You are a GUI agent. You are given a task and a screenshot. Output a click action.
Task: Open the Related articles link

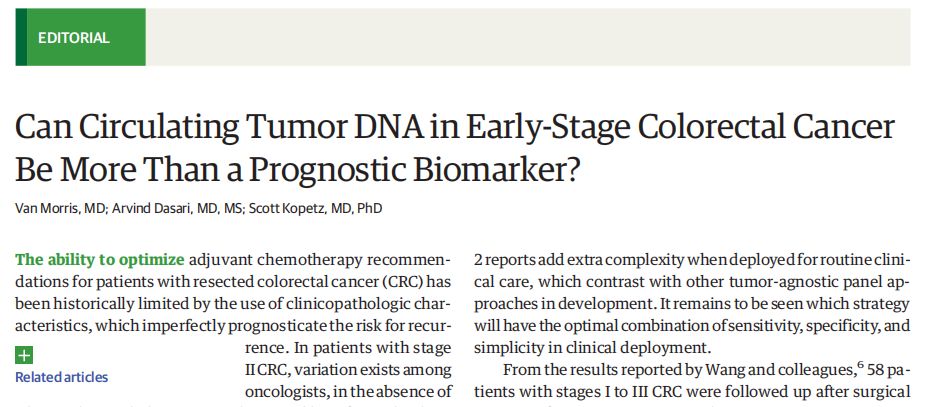[x=61, y=377]
